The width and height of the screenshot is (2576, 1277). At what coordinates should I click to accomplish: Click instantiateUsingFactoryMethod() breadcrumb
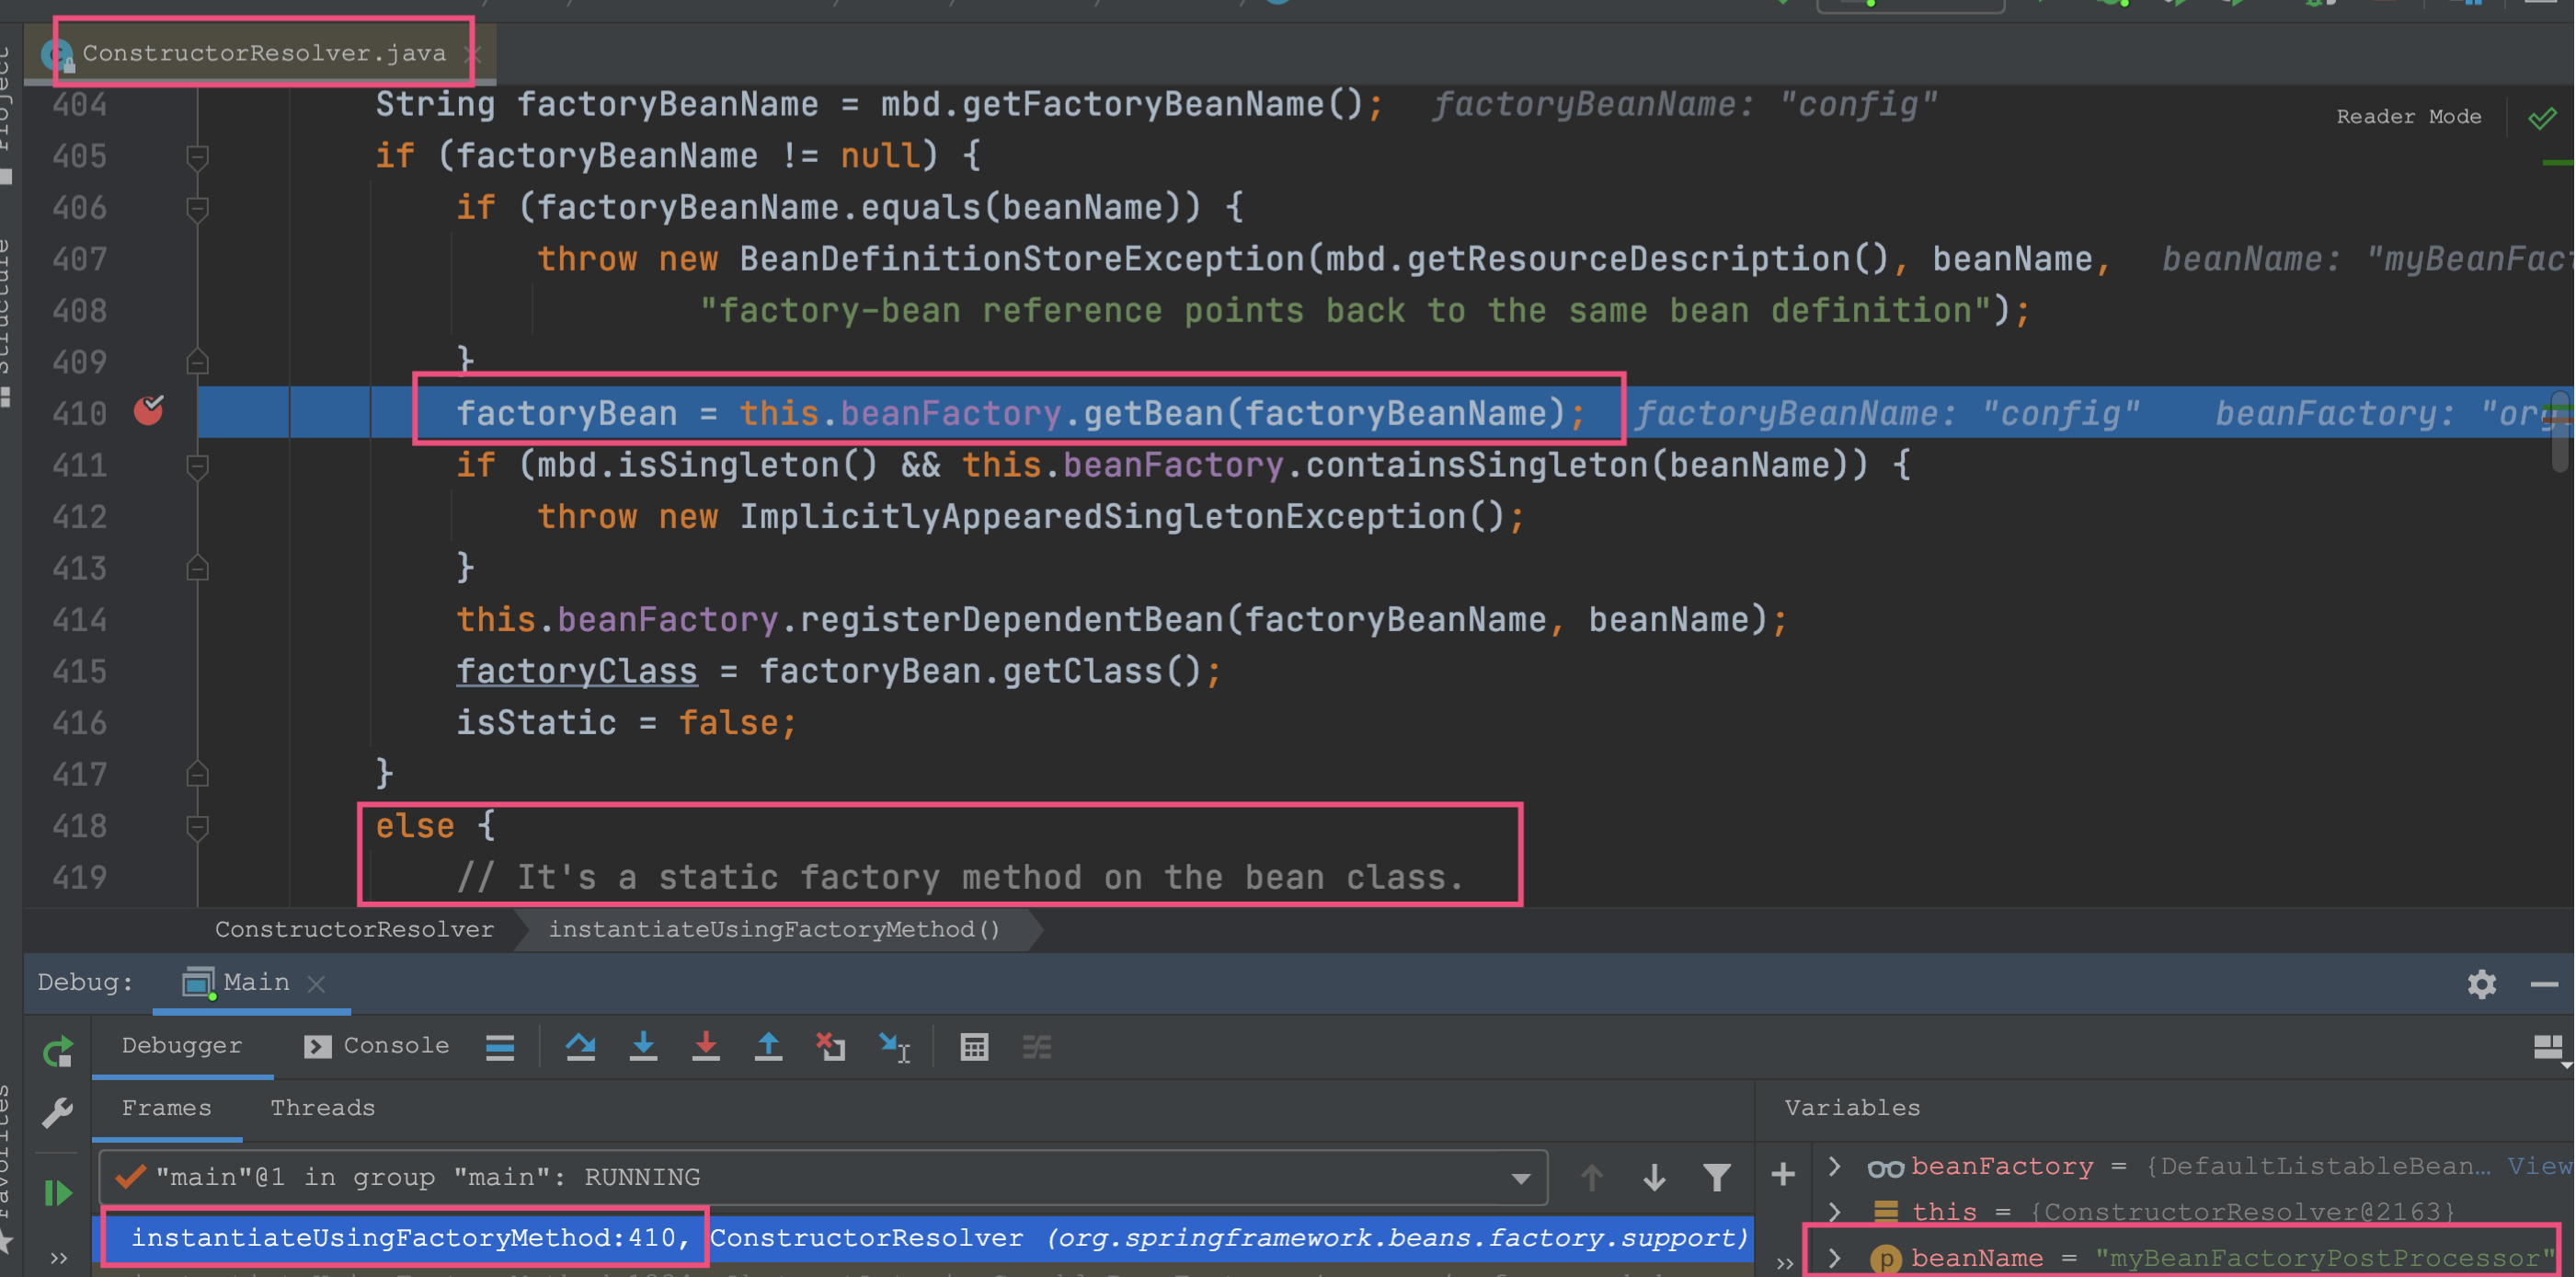(774, 930)
